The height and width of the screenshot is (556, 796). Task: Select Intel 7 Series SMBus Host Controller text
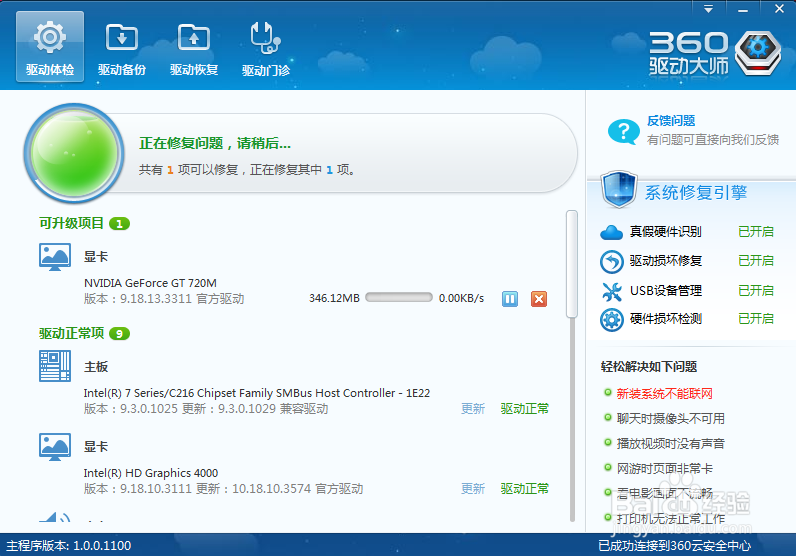click(257, 393)
